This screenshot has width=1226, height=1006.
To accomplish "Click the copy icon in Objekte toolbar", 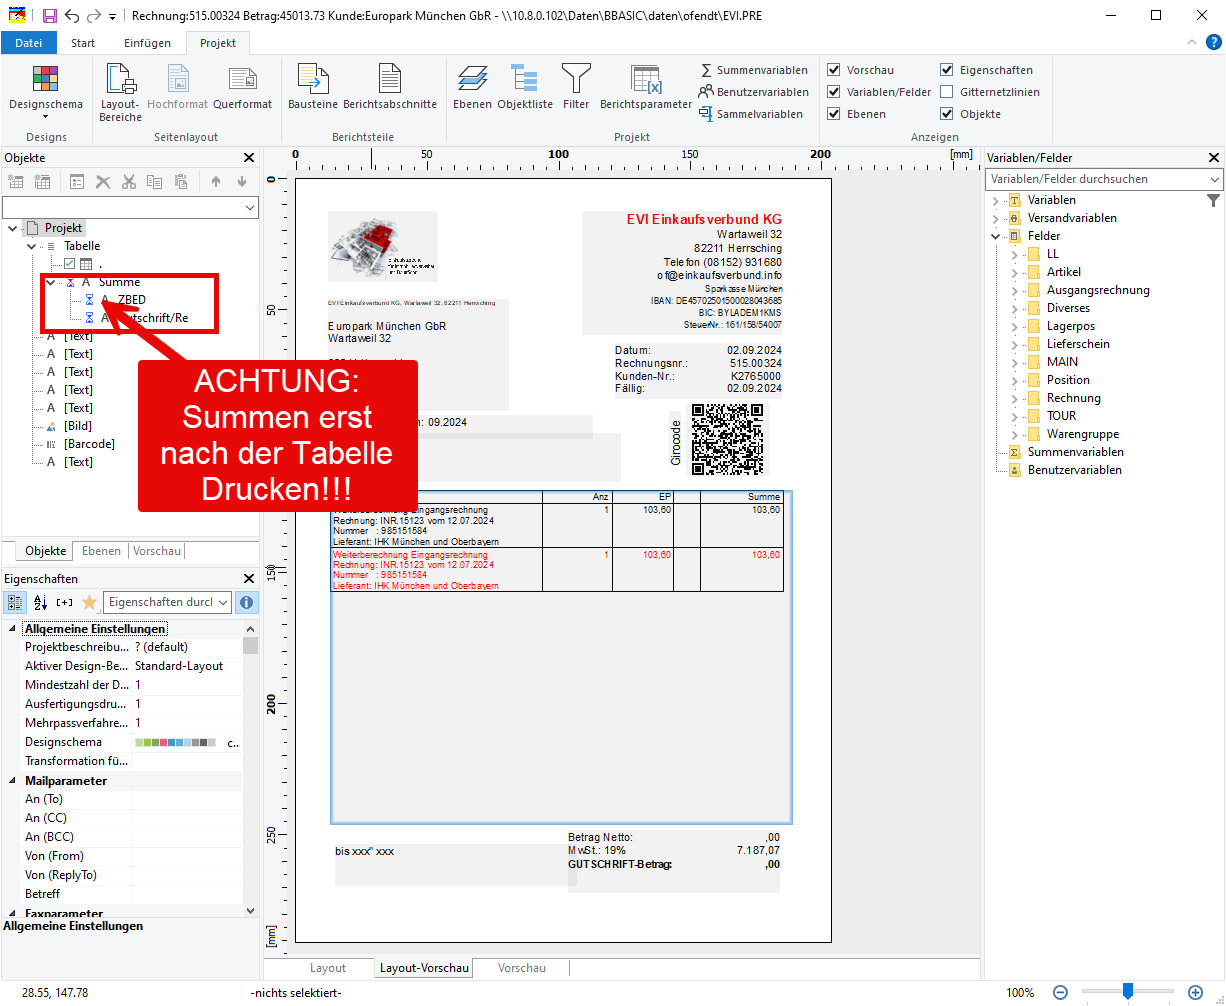I will pyautogui.click(x=155, y=182).
